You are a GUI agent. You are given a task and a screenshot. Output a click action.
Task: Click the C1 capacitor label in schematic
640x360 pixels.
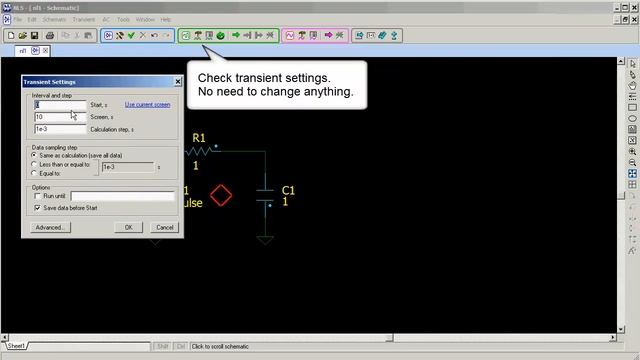point(288,190)
